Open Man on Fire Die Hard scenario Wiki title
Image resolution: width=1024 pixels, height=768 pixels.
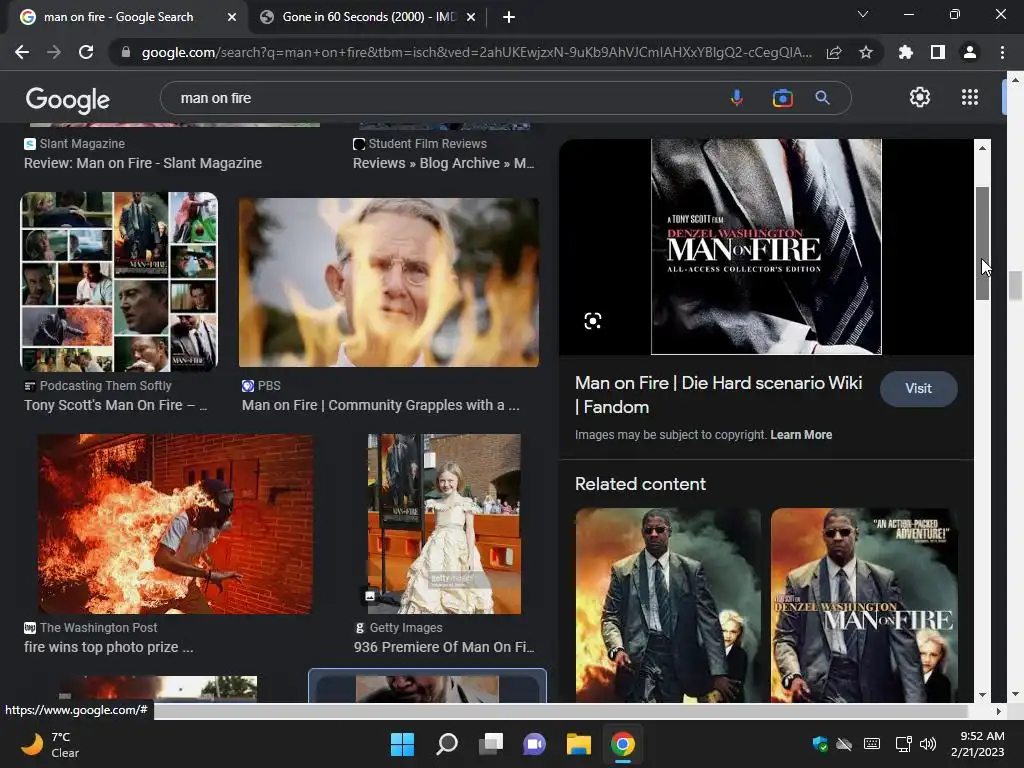(x=718, y=394)
